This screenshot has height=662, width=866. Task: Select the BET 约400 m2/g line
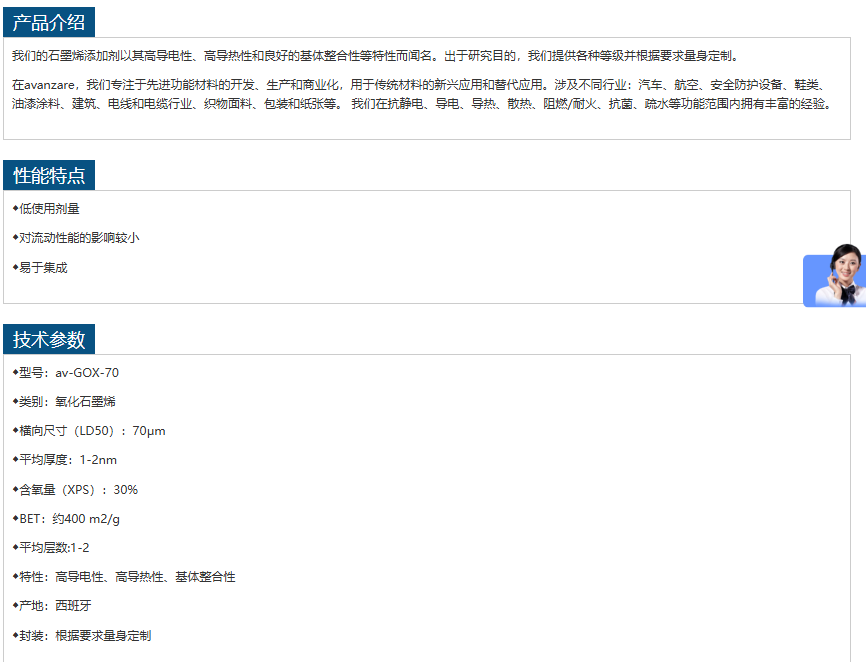tap(69, 519)
